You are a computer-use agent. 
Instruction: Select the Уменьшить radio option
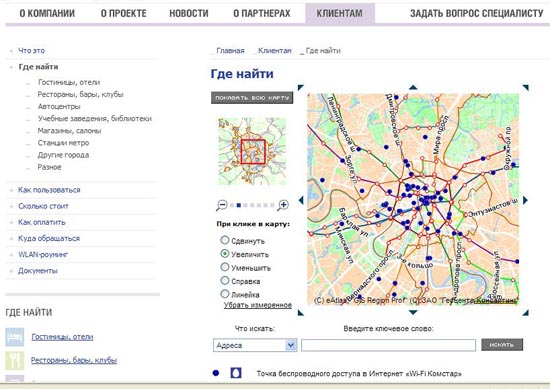pos(224,267)
